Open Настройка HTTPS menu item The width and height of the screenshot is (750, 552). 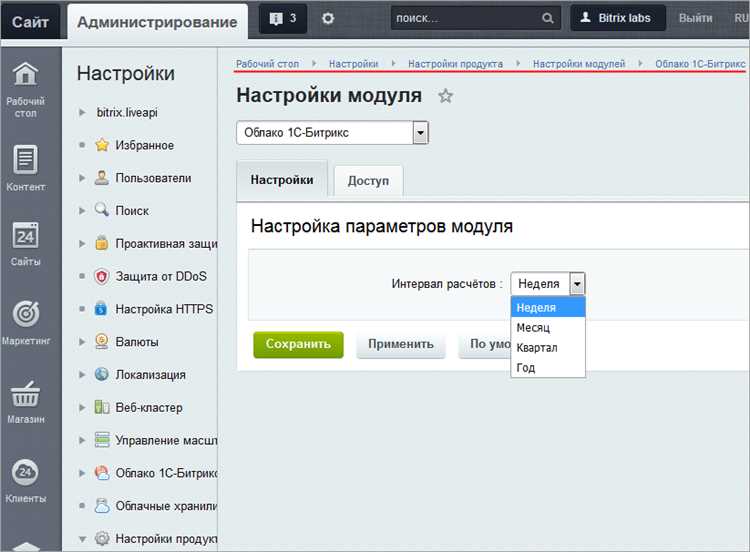(164, 309)
